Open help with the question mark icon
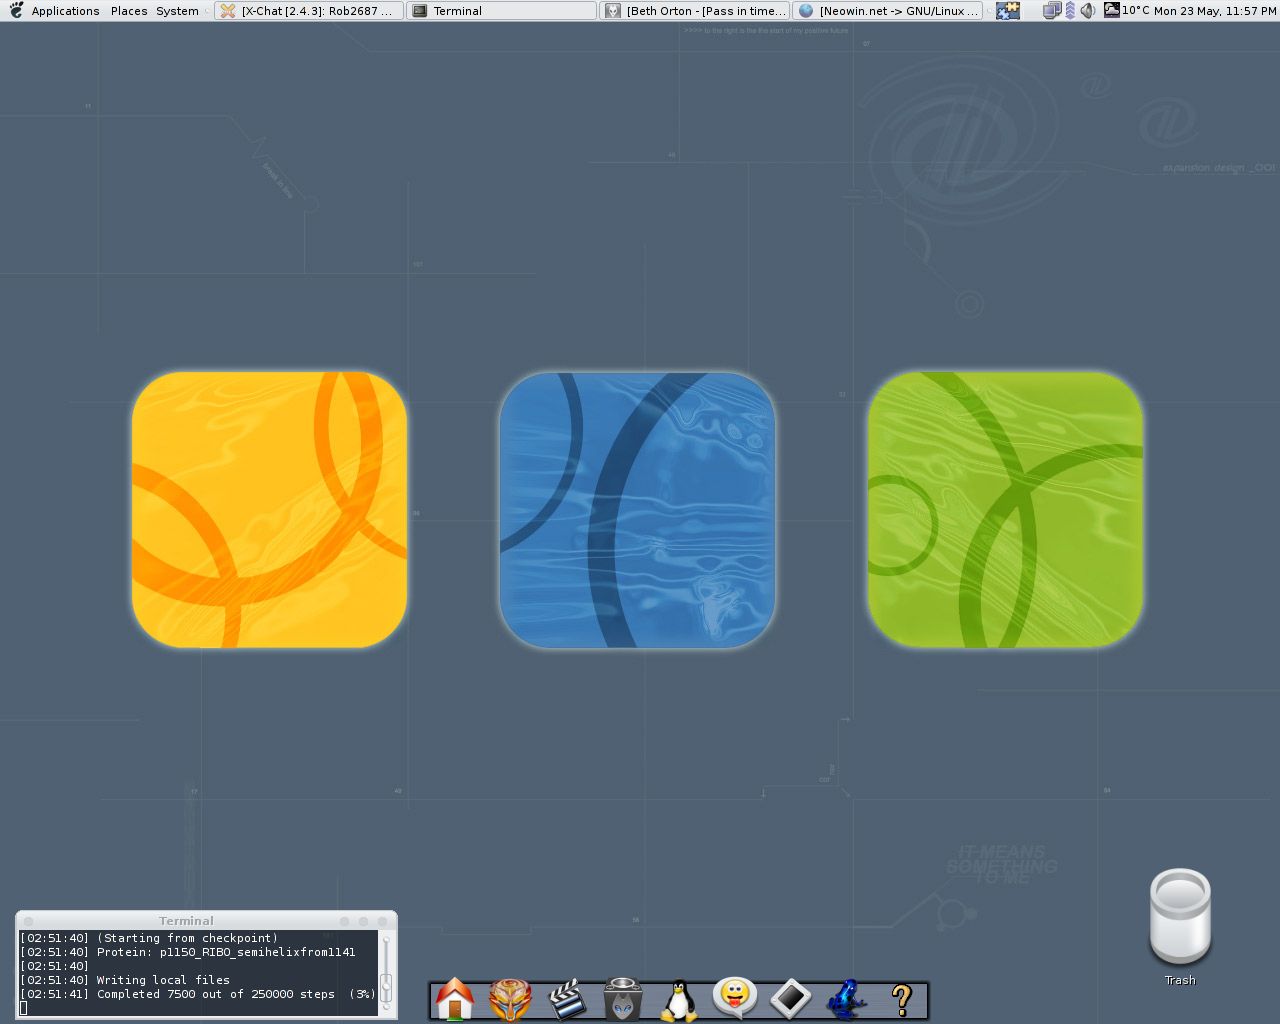Image resolution: width=1280 pixels, height=1024 pixels. (901, 999)
